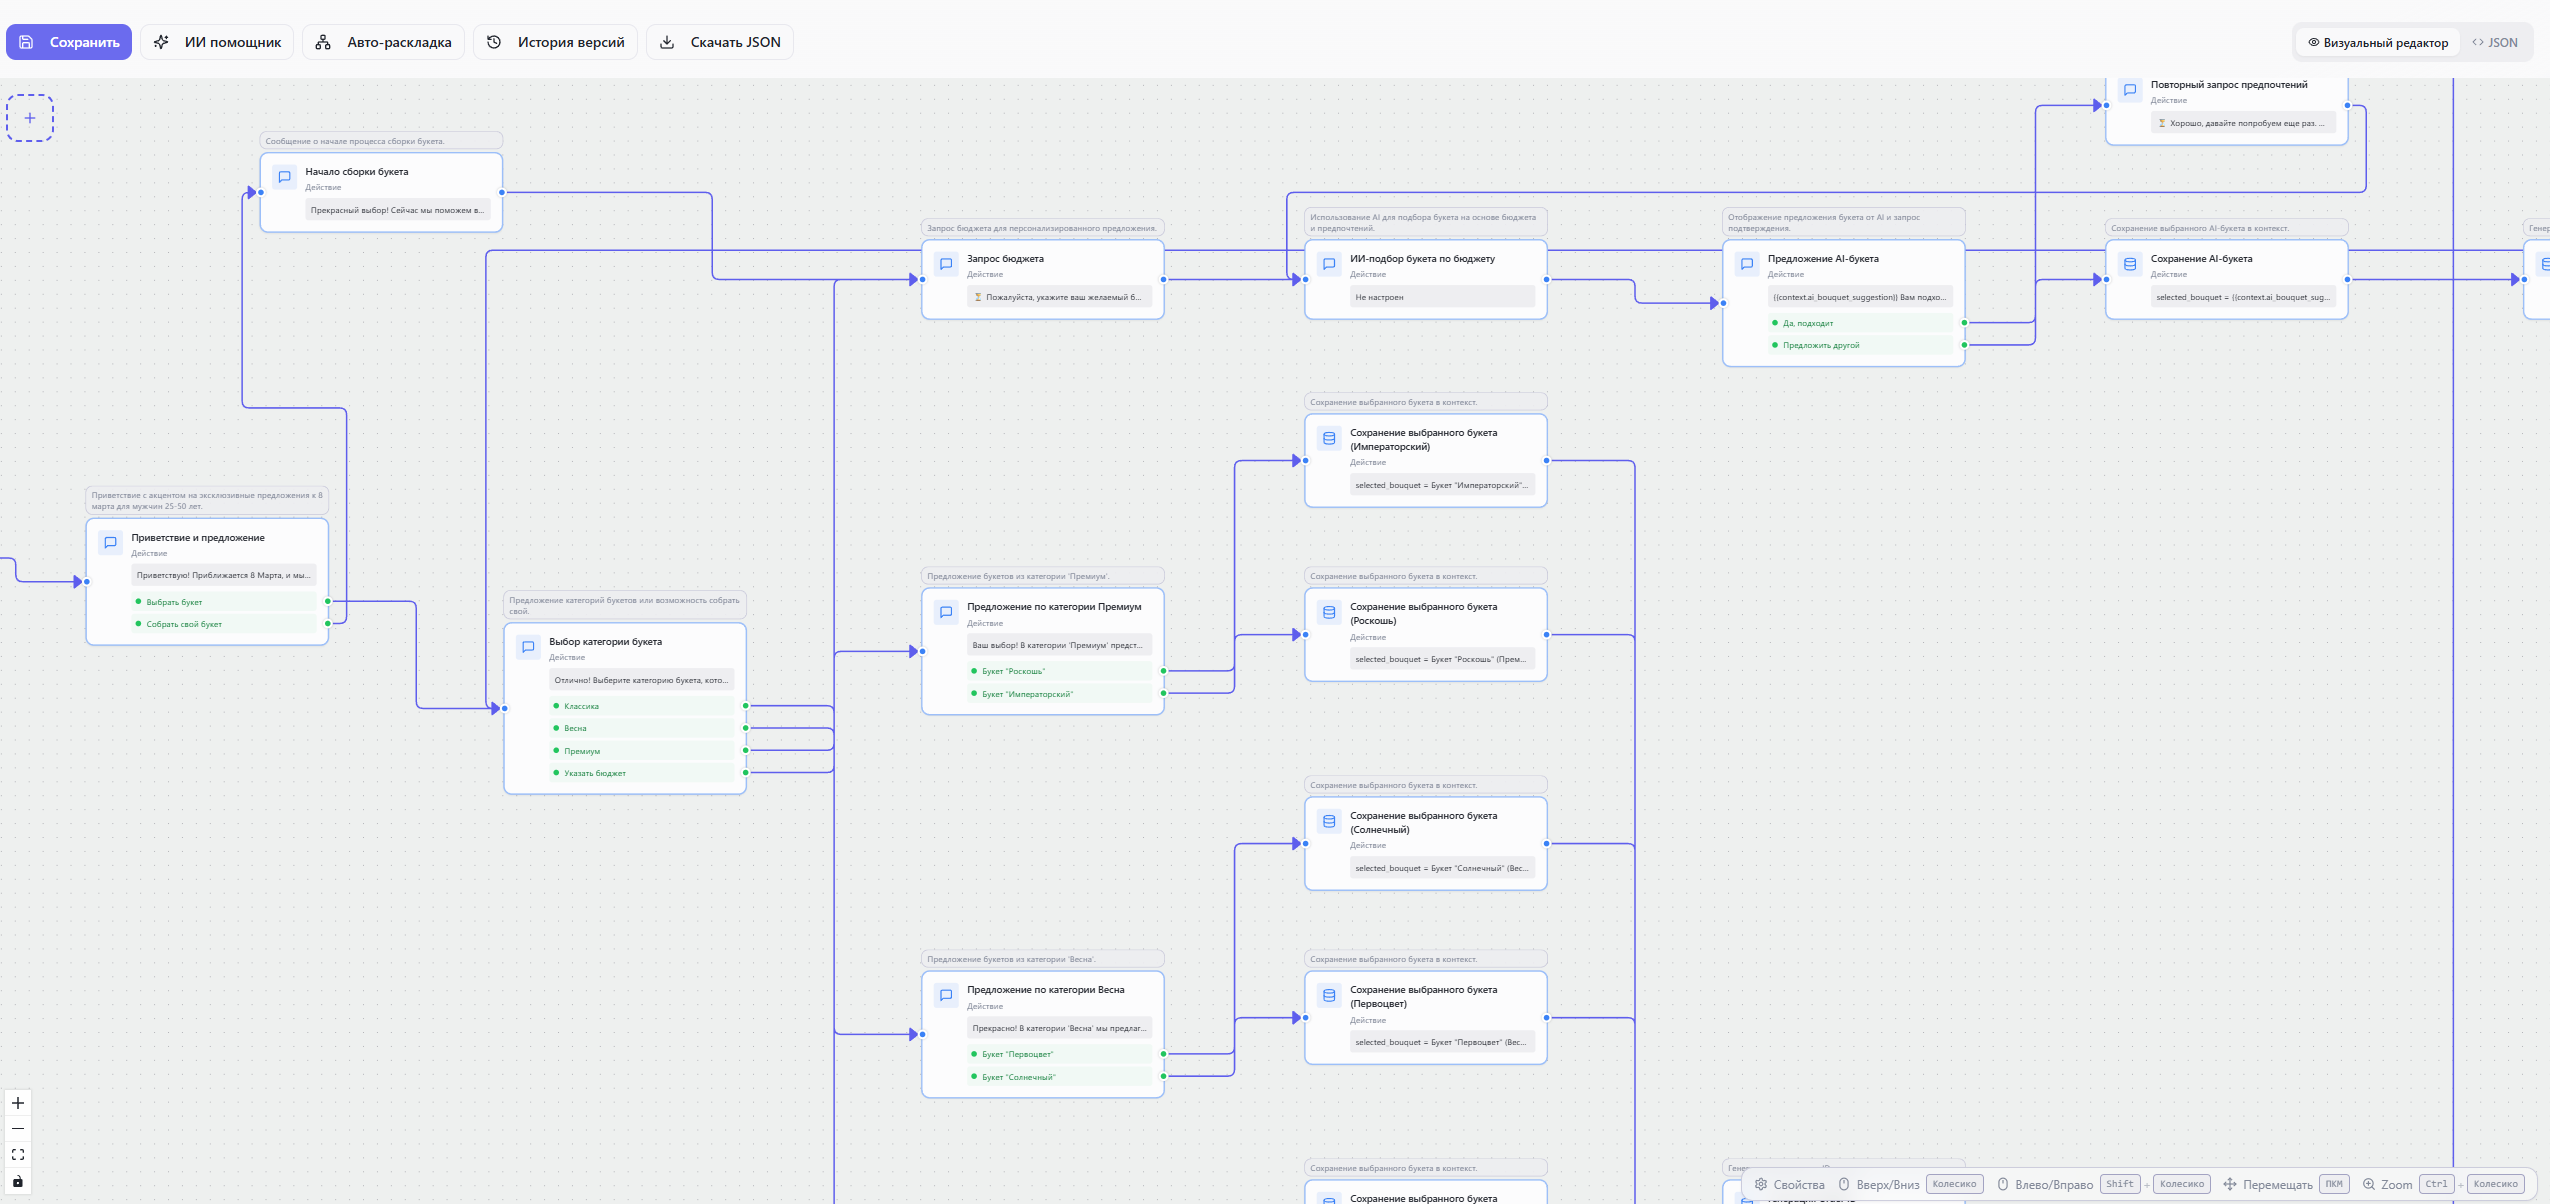Open История версий version history
Image resolution: width=2550 pixels, height=1204 pixels.
555,42
